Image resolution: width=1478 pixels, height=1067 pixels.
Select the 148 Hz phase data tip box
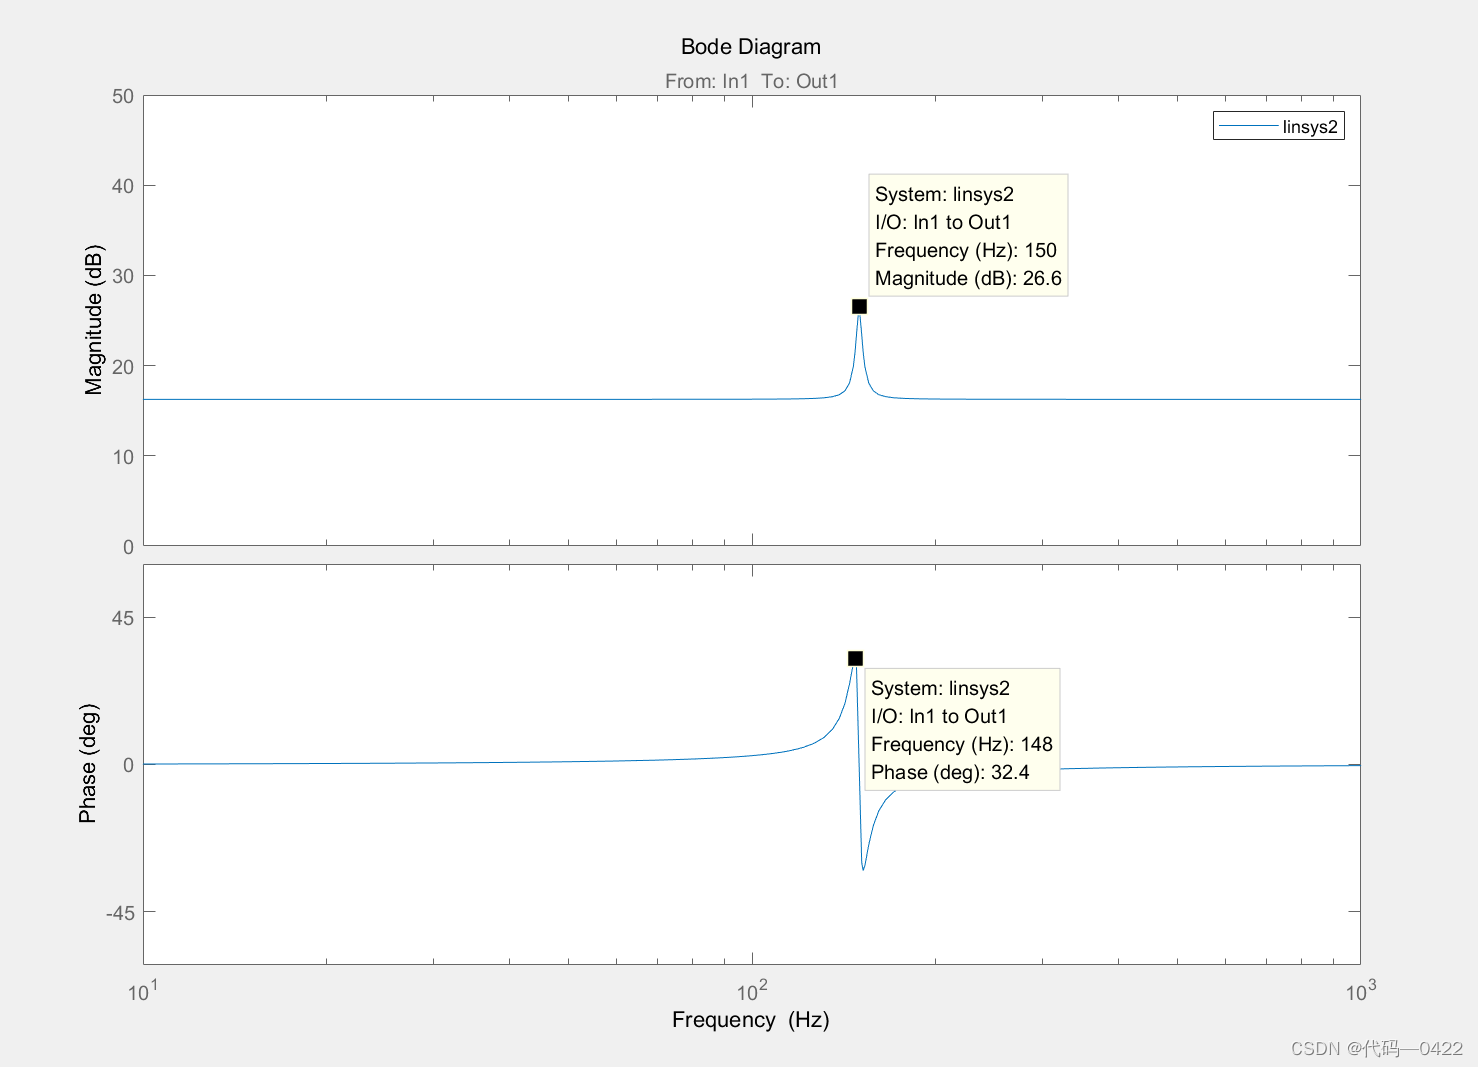(961, 730)
